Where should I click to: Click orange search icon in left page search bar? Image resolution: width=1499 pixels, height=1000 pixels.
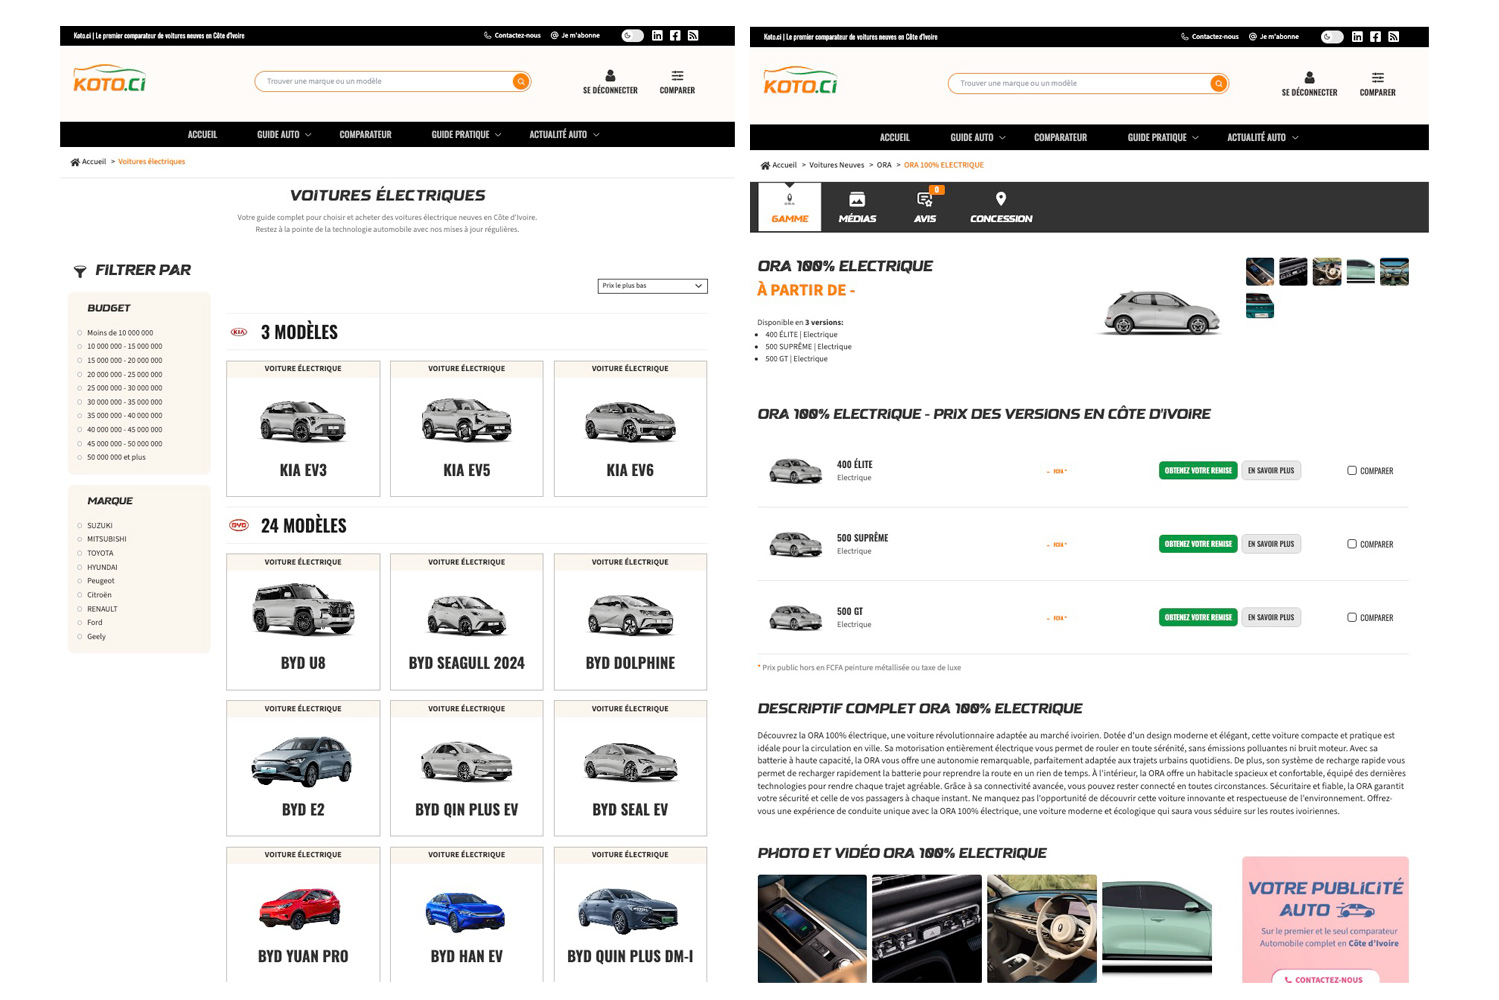[x=521, y=81]
